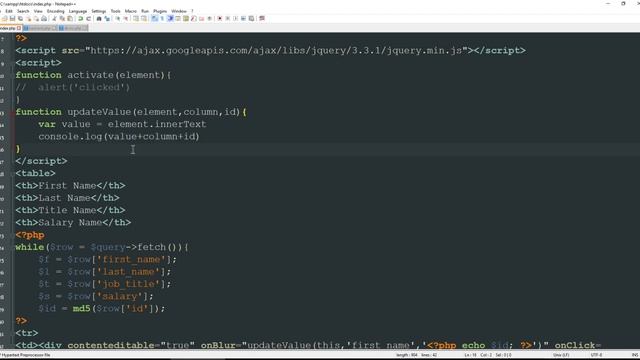Click the last icon on the toolbar

pos(262,18)
